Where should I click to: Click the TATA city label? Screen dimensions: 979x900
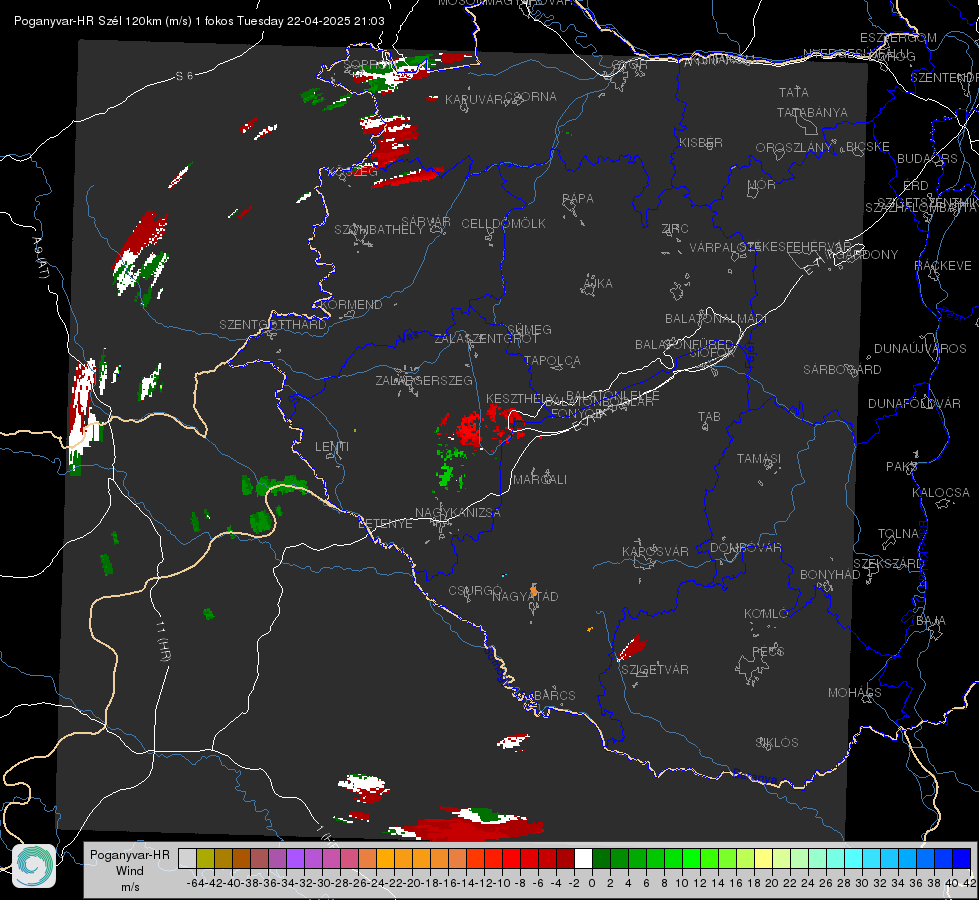click(794, 92)
